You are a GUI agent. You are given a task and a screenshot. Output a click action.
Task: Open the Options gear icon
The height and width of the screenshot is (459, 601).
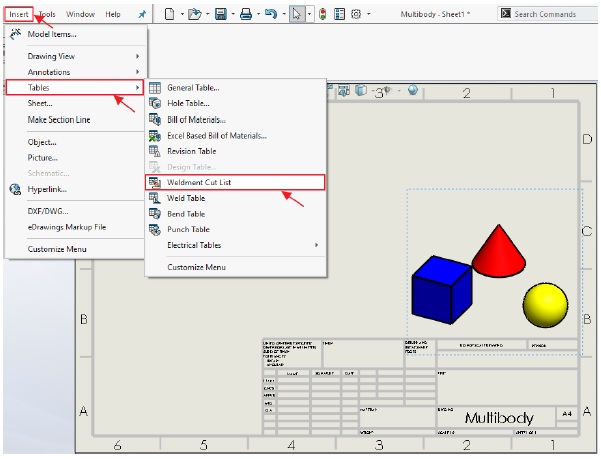point(356,14)
